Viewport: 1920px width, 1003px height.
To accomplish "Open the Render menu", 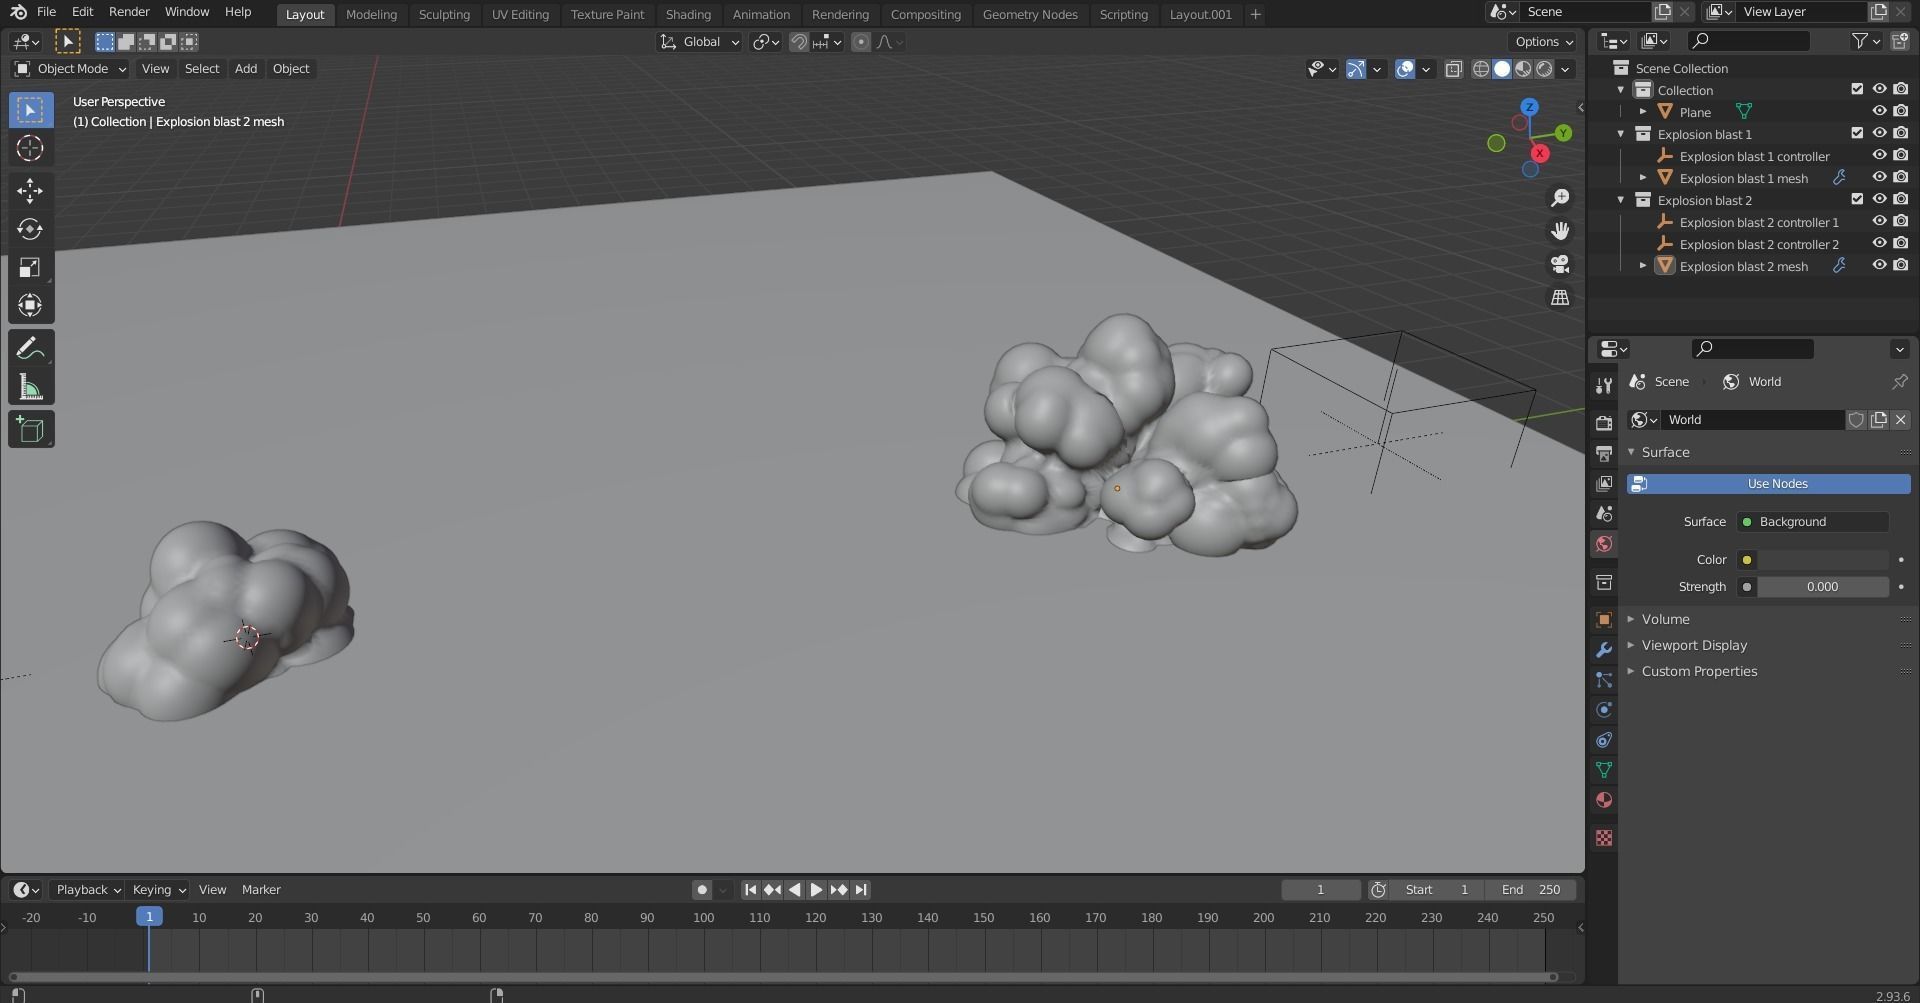I will 128,11.
